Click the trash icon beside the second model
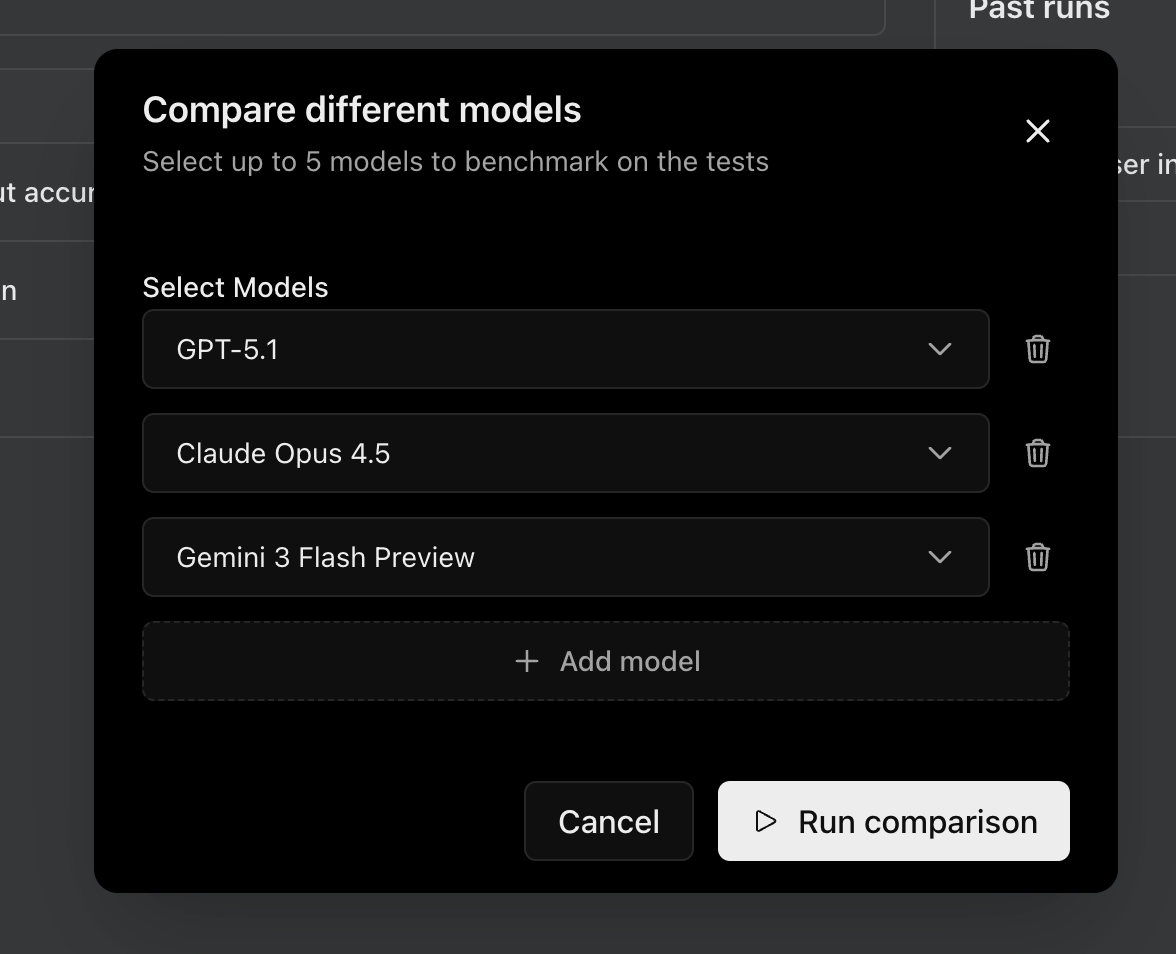The image size is (1176, 954). point(1037,453)
